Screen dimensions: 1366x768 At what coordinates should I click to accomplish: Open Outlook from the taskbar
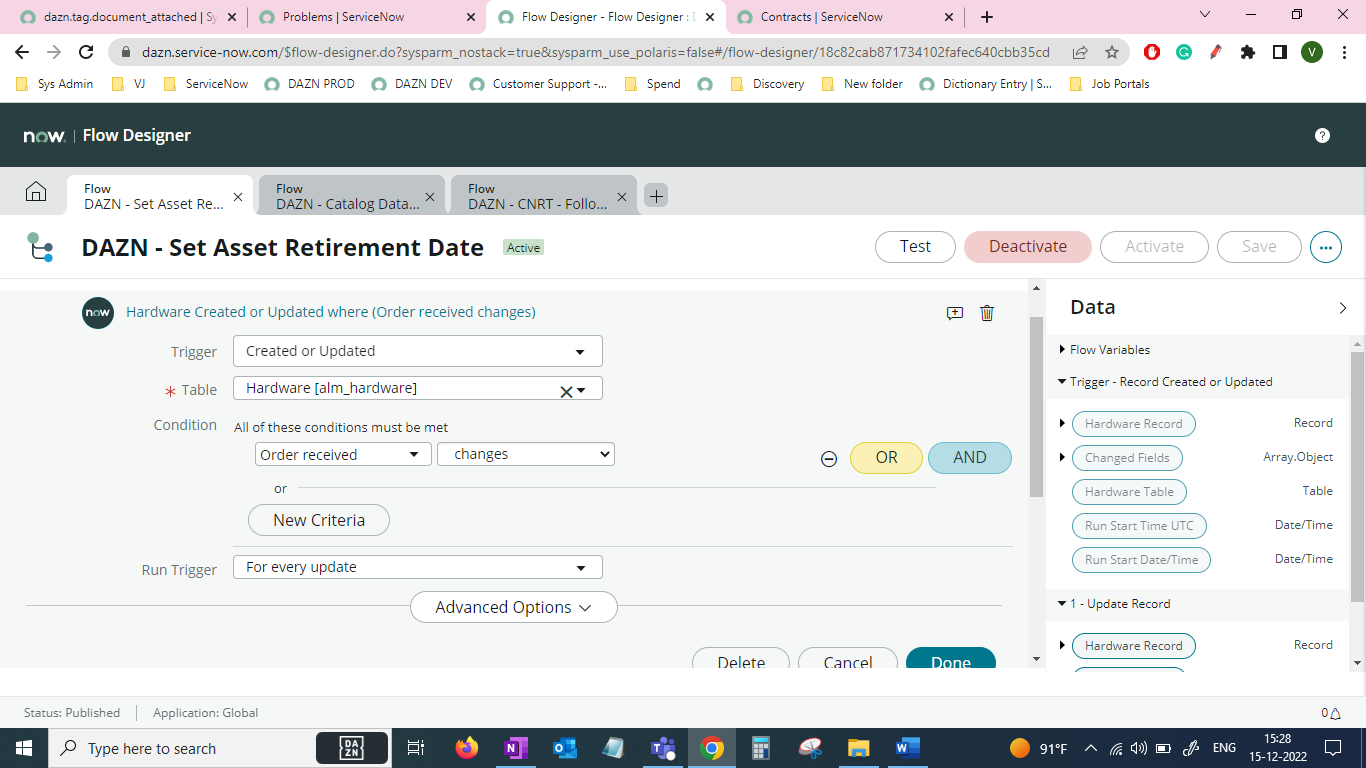pyautogui.click(x=565, y=748)
